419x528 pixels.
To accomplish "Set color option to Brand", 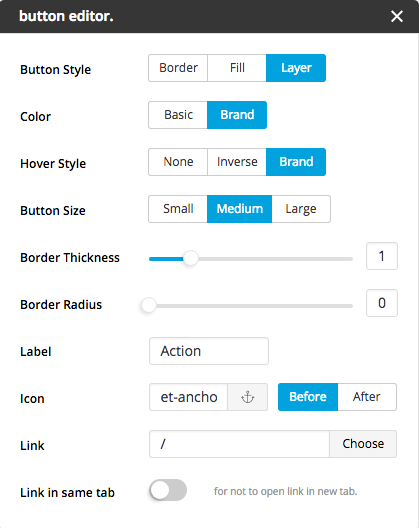I will (x=237, y=115).
